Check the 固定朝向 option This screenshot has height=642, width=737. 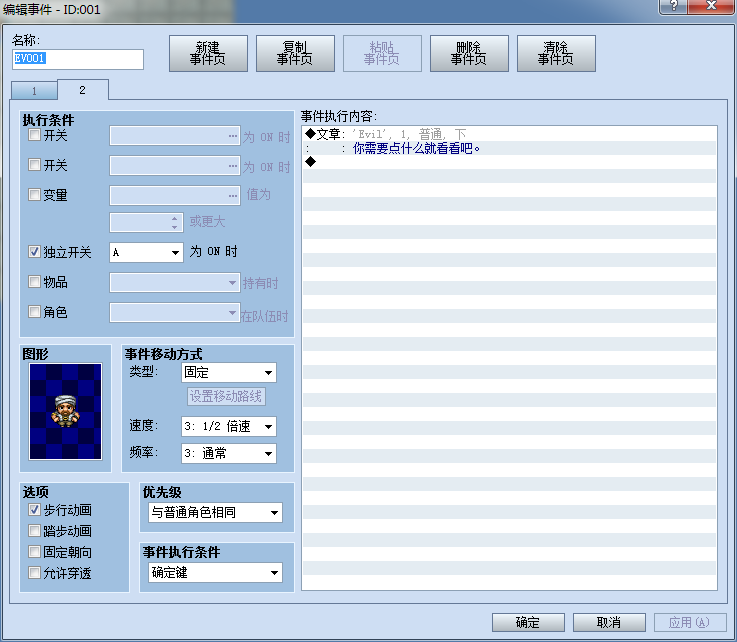(x=34, y=551)
